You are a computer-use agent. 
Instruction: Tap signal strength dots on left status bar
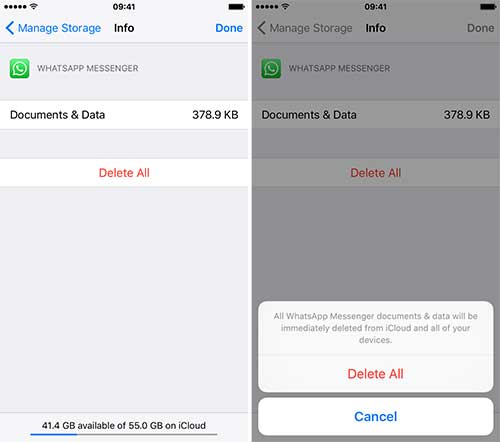(x=15, y=6)
